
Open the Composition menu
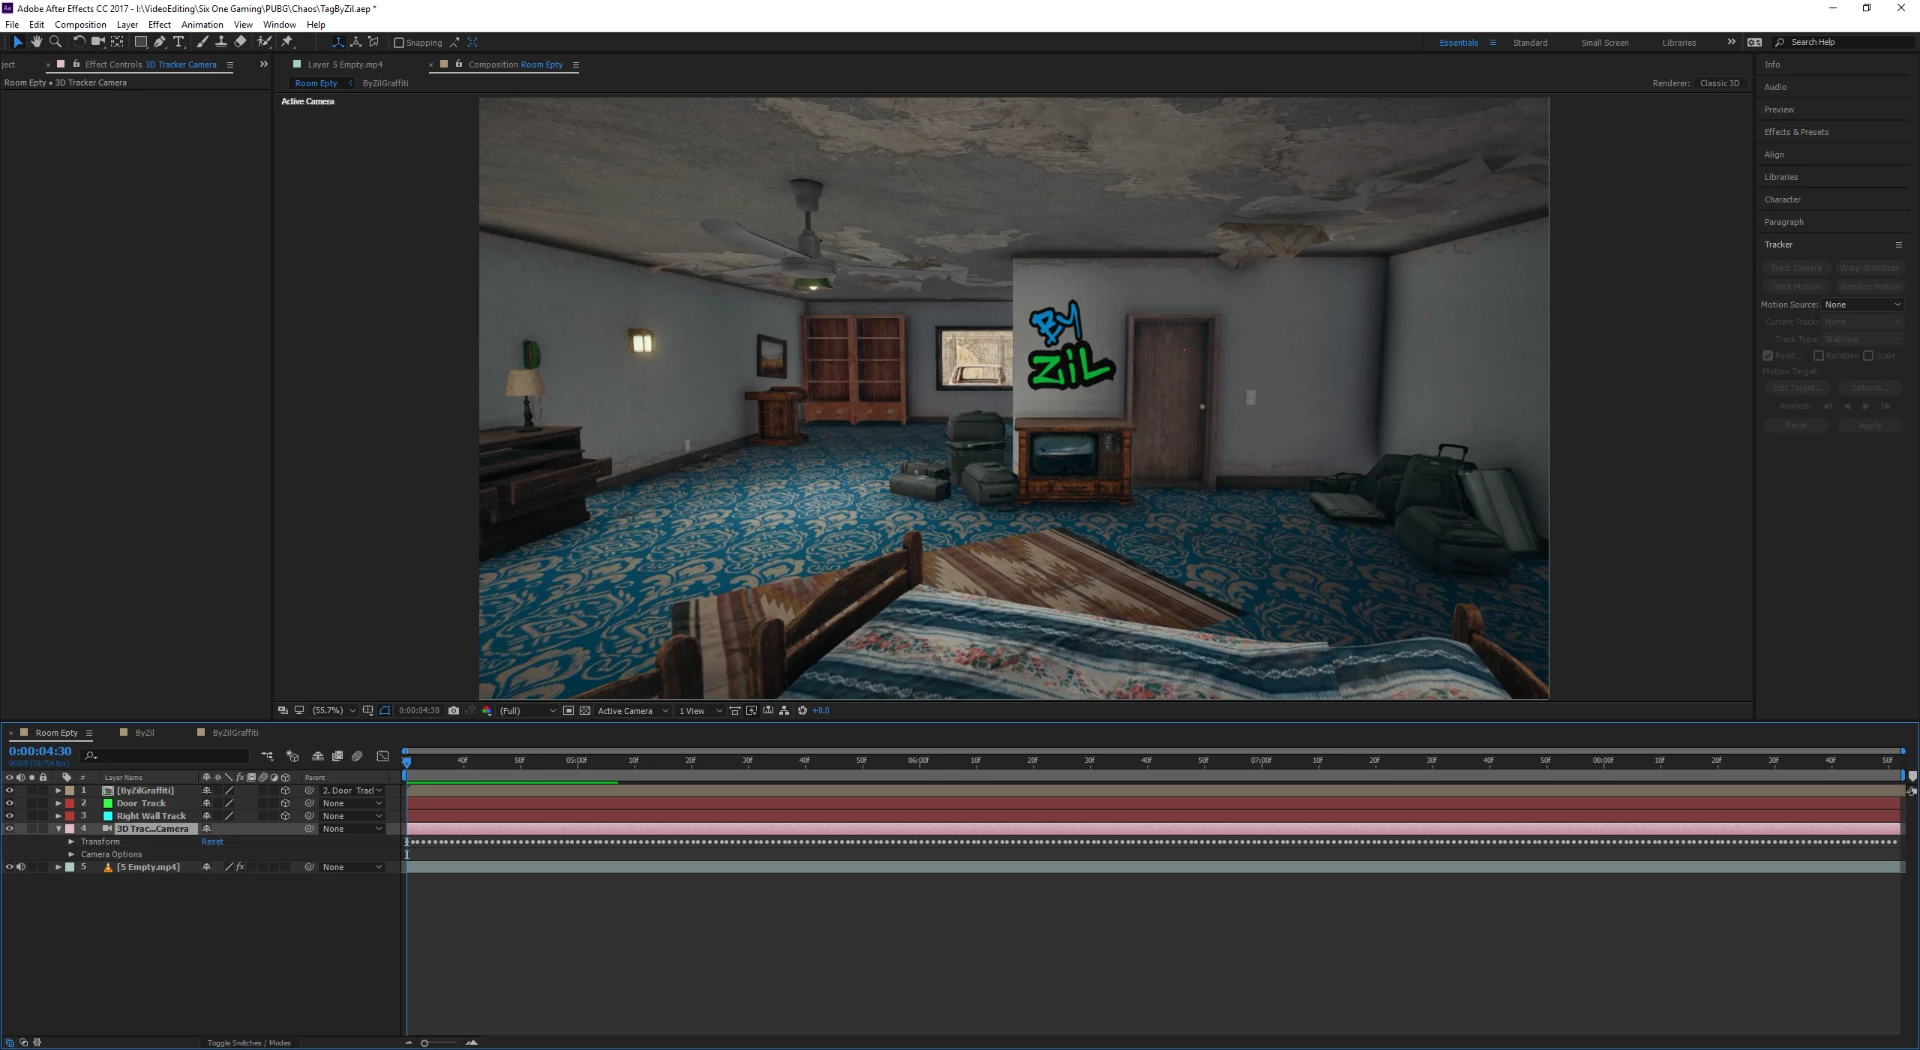[80, 25]
